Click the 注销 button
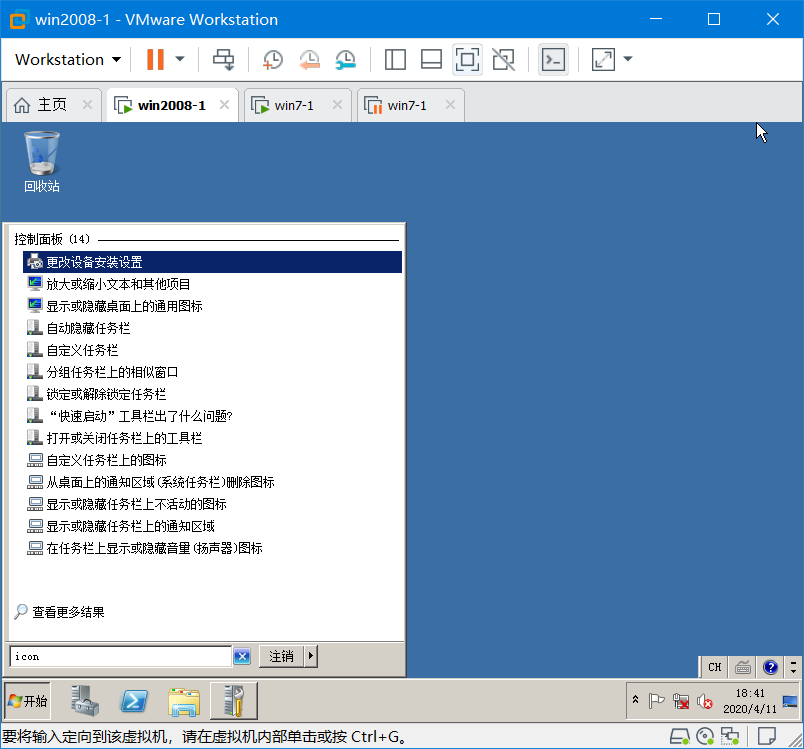Viewport: 804px width, 749px height. (282, 656)
